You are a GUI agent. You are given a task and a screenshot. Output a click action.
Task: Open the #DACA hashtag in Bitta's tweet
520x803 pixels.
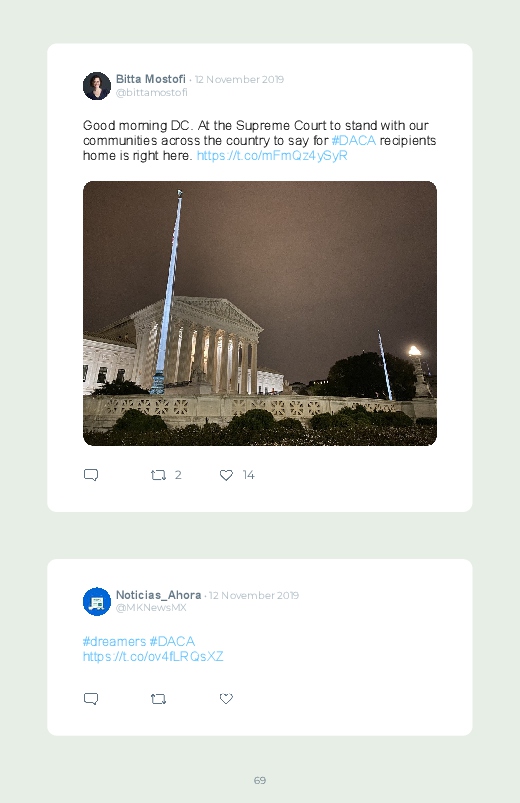click(353, 140)
